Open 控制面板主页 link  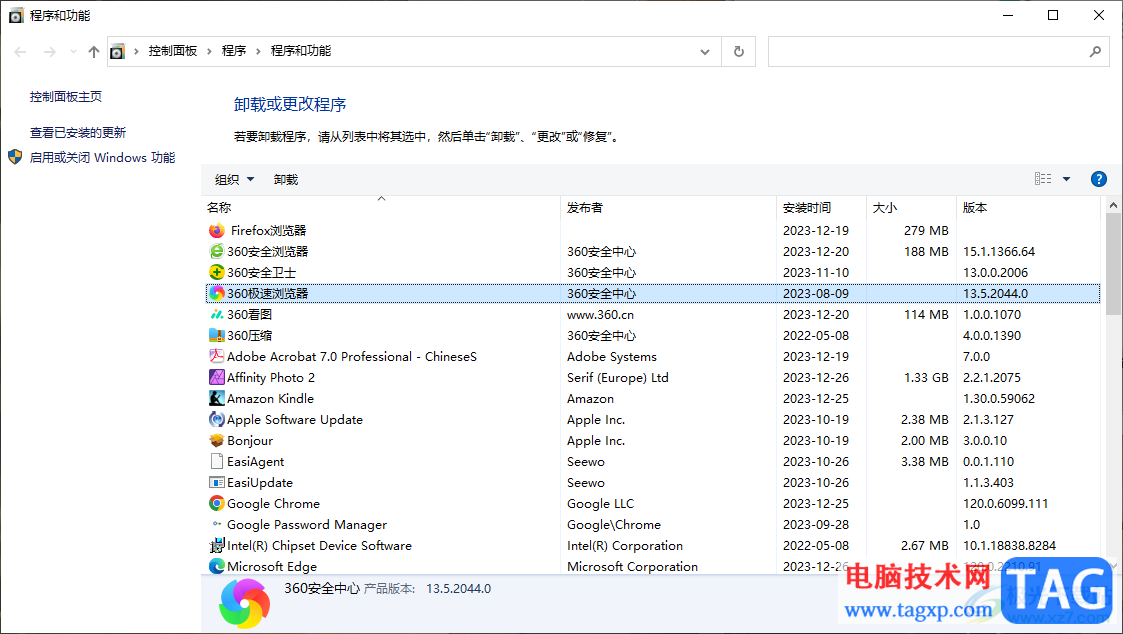coord(66,97)
